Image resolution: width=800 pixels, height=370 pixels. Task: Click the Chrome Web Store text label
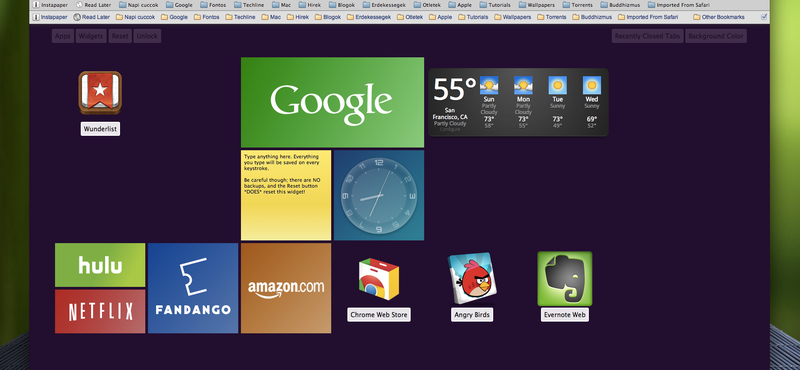379,315
